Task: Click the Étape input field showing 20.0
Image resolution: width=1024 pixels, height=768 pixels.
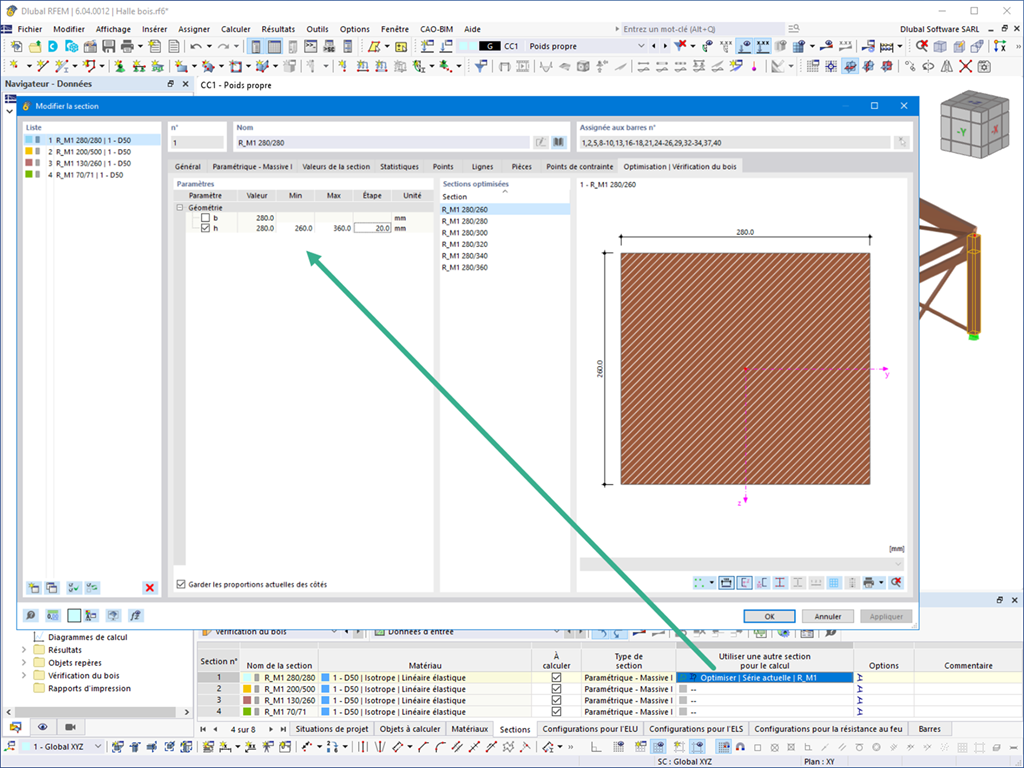Action: (373, 229)
